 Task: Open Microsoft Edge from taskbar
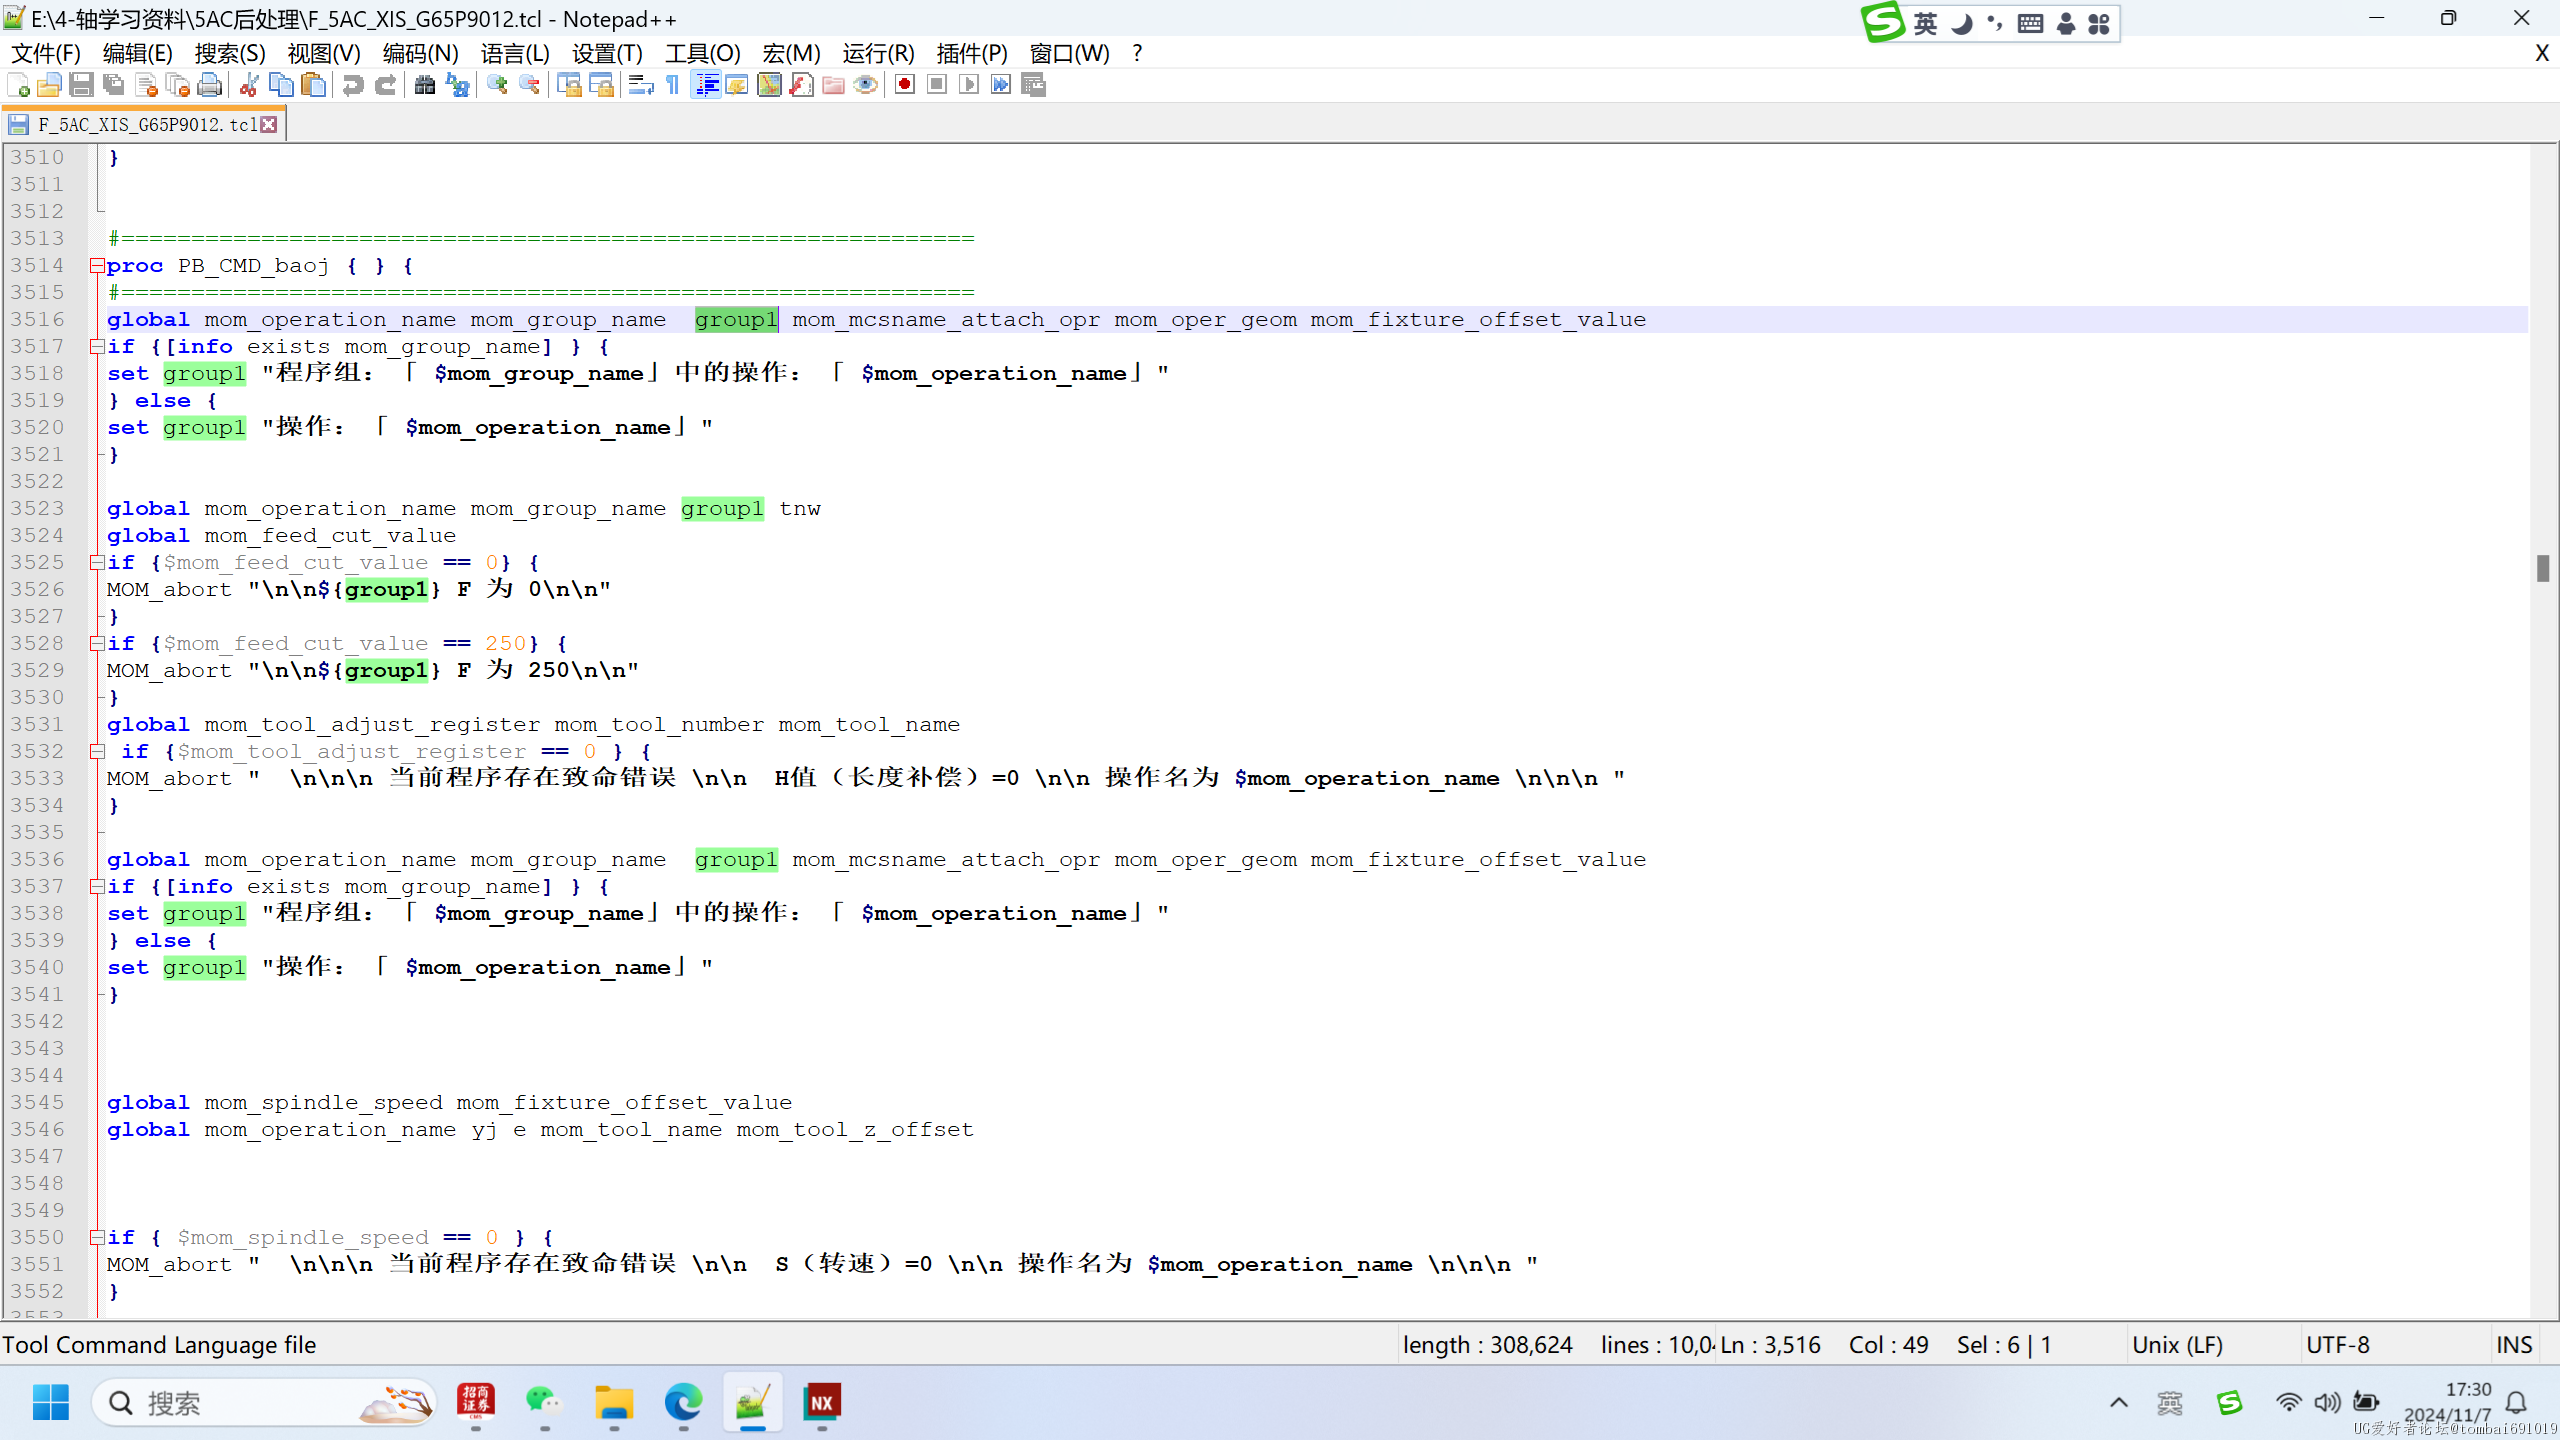point(683,1403)
